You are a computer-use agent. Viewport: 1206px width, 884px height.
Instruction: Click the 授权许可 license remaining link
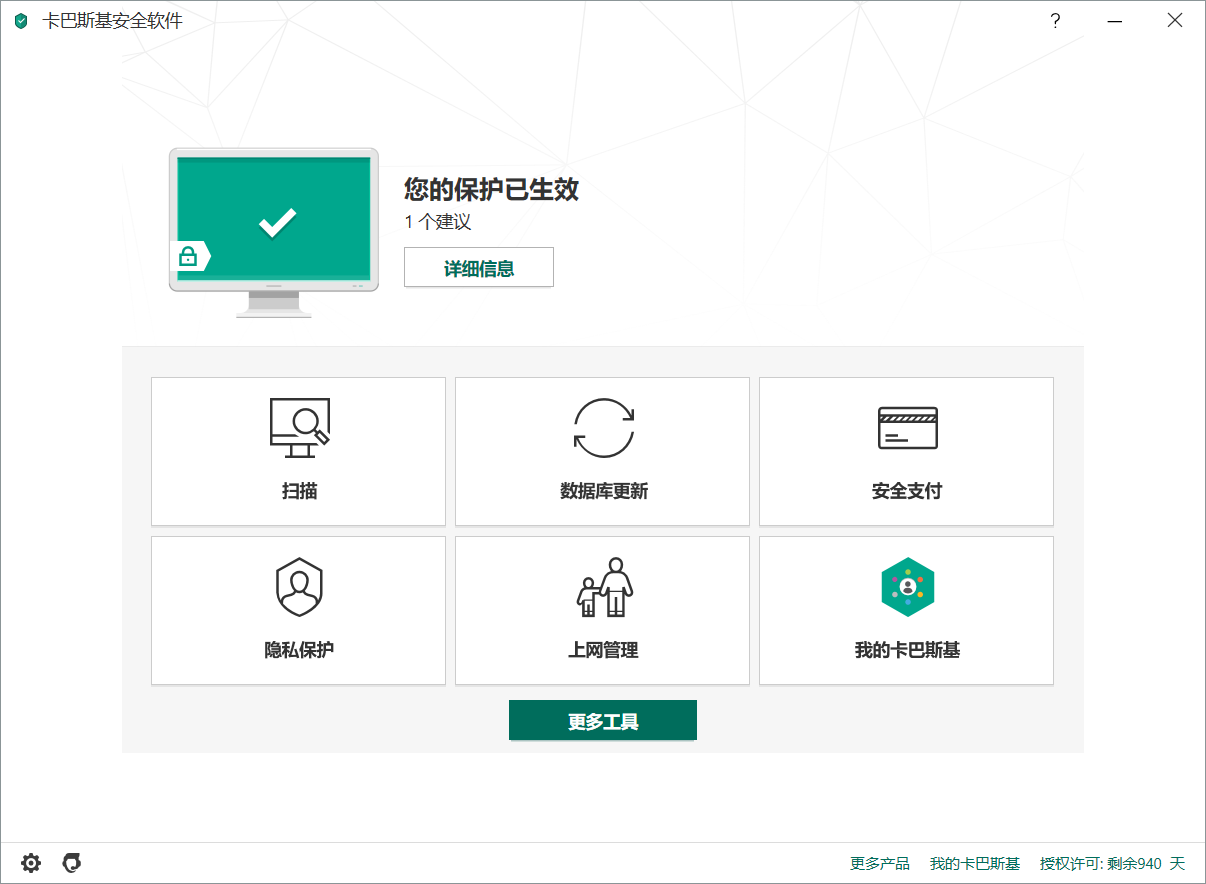(1112, 863)
